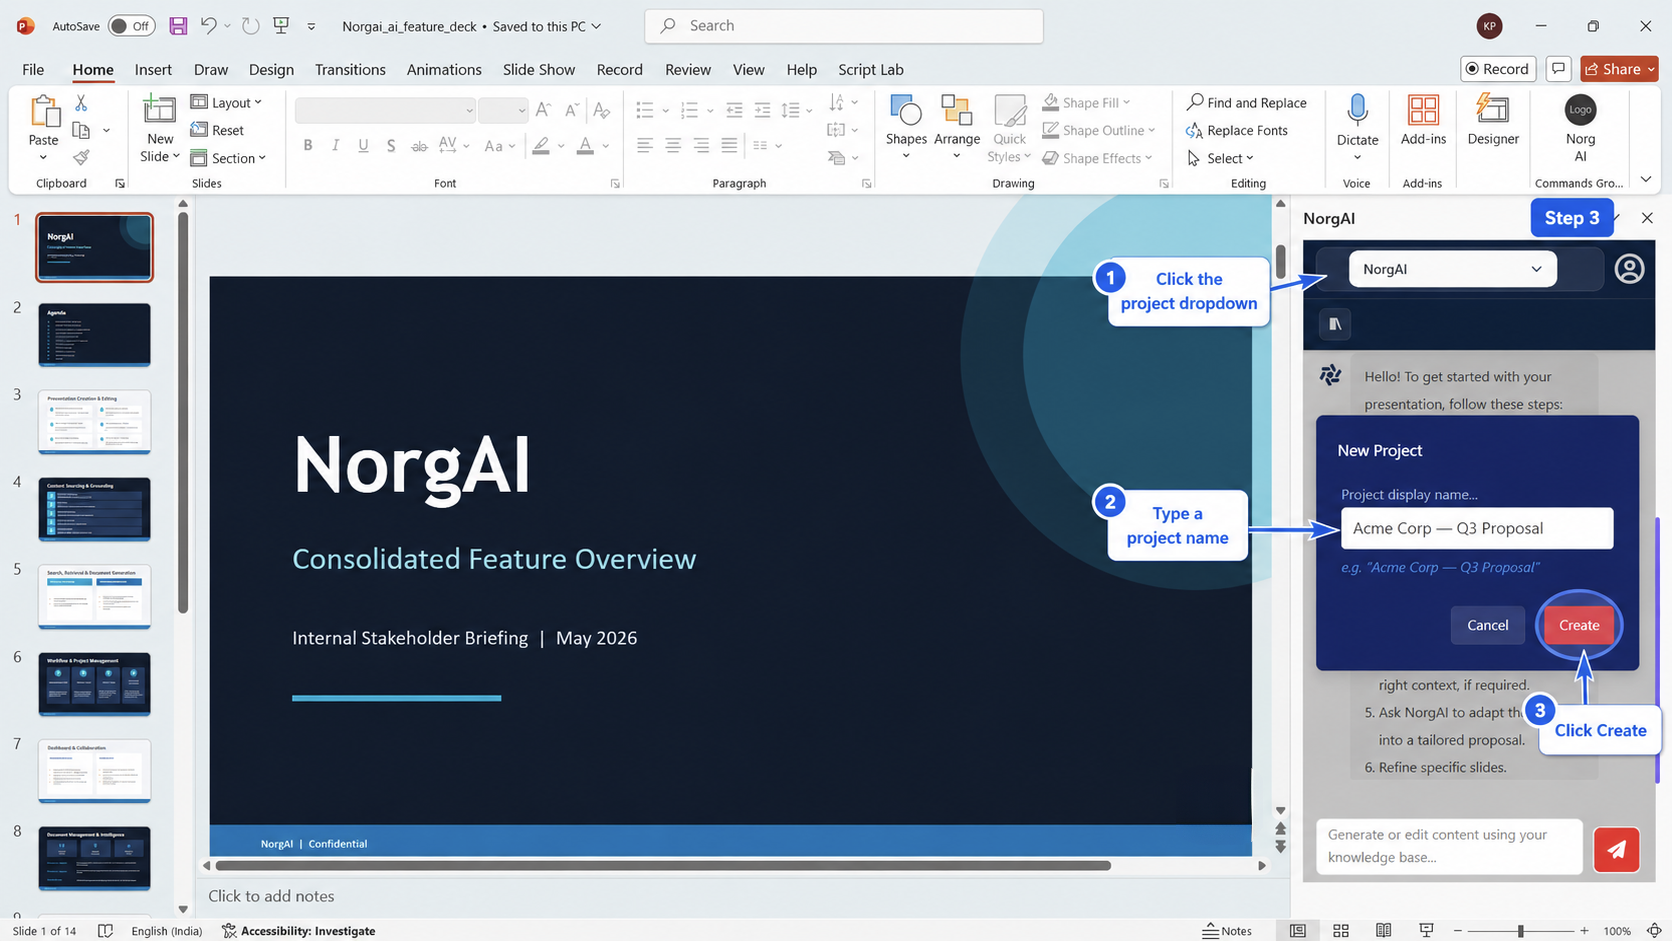This screenshot has height=941, width=1672.
Task: Open the Designer pane
Action: [x=1493, y=120]
